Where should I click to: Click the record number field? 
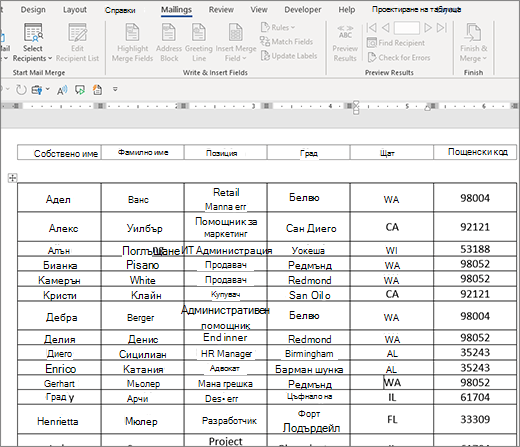pos(407,28)
